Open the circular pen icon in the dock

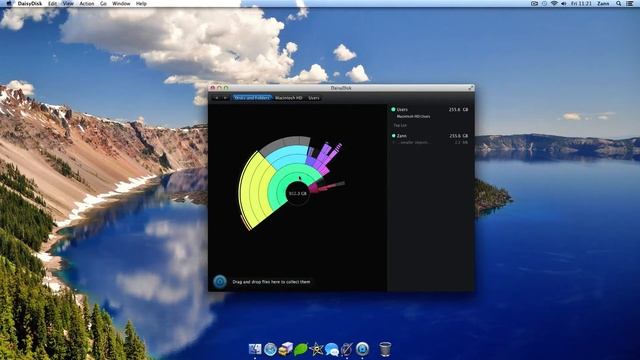(347, 349)
